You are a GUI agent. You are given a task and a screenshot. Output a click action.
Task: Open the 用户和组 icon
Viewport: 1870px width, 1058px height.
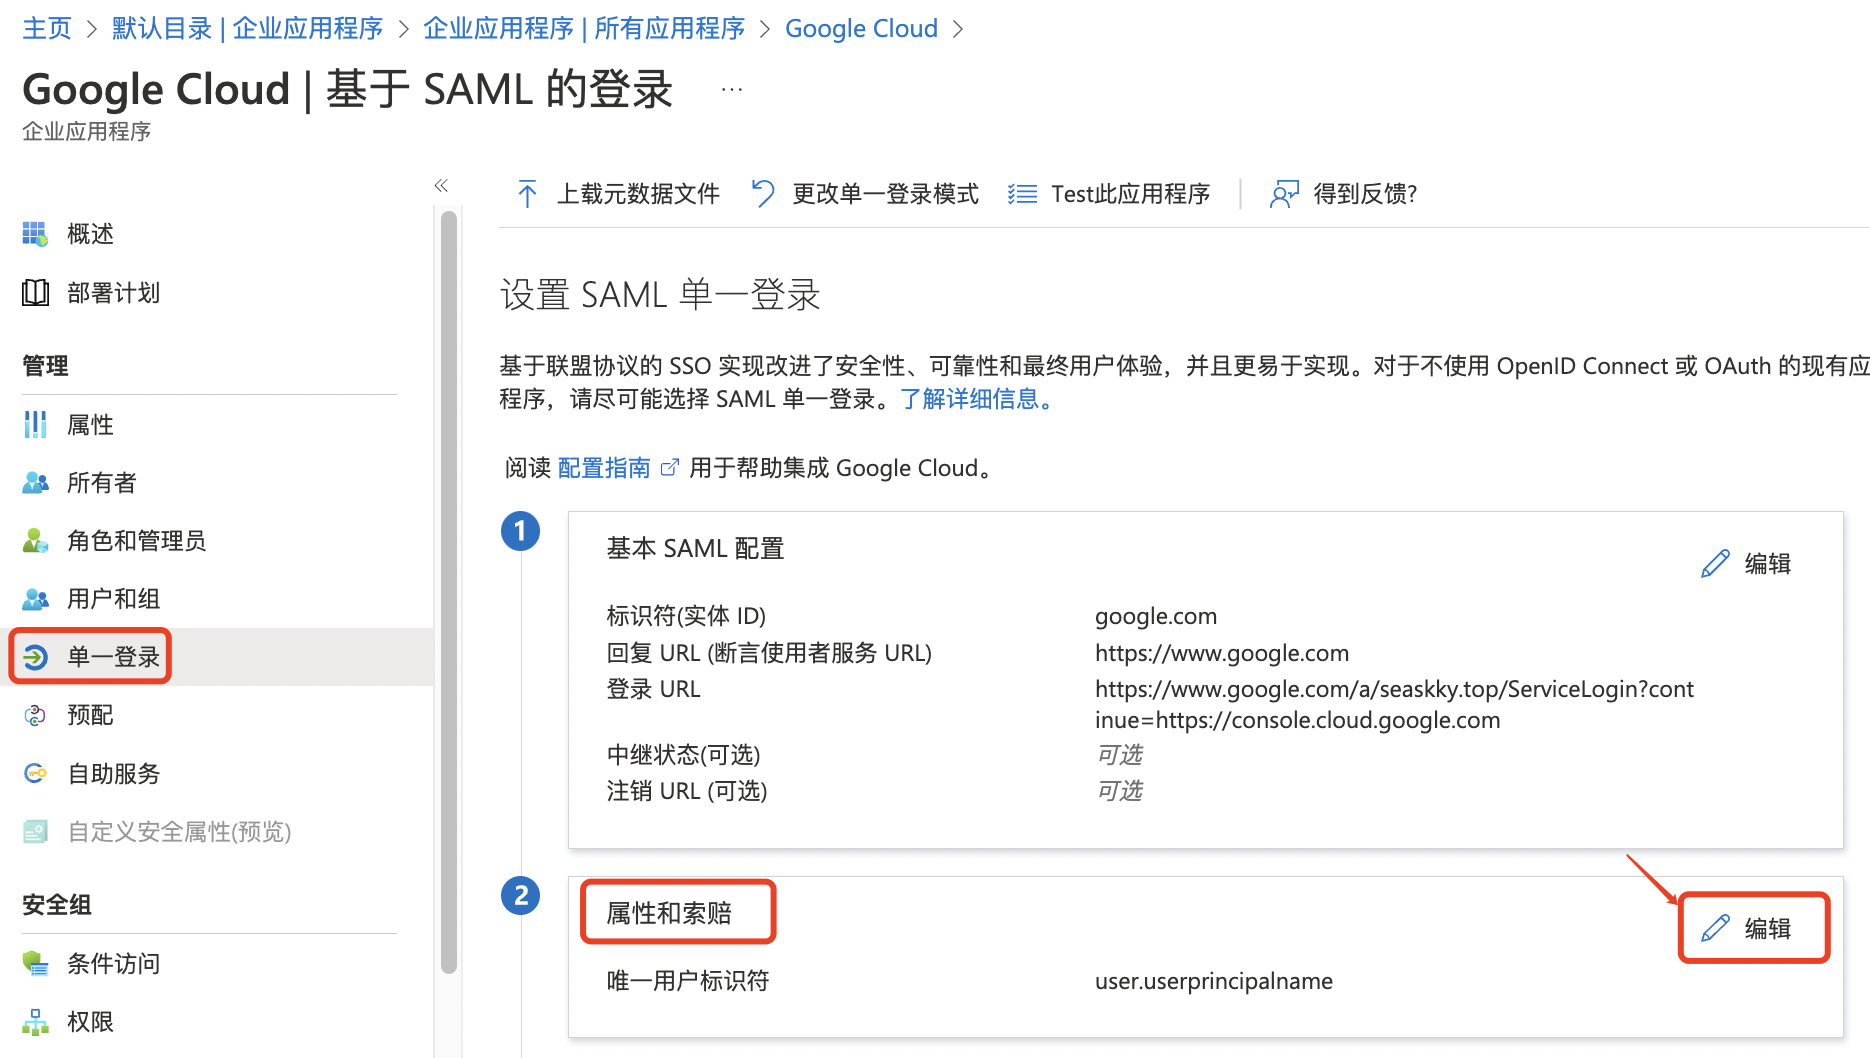(x=35, y=599)
